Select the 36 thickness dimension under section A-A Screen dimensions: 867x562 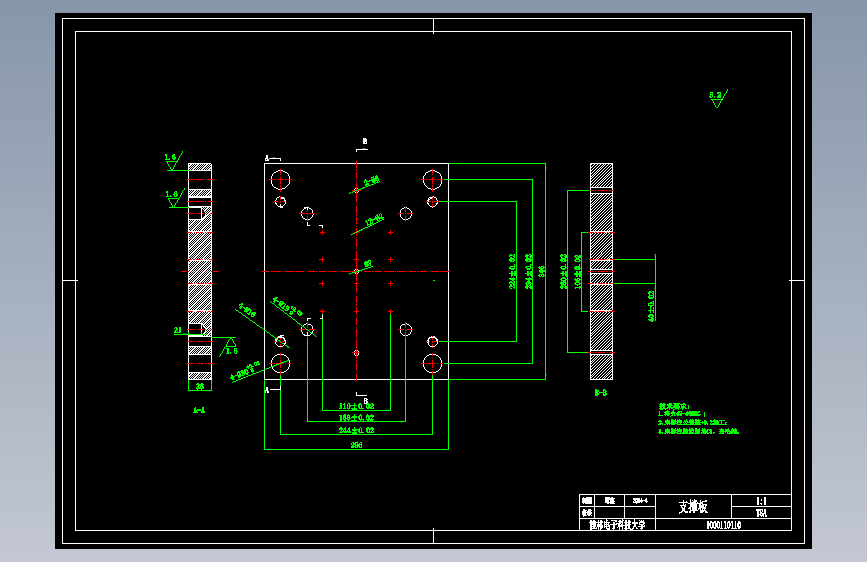(x=200, y=386)
